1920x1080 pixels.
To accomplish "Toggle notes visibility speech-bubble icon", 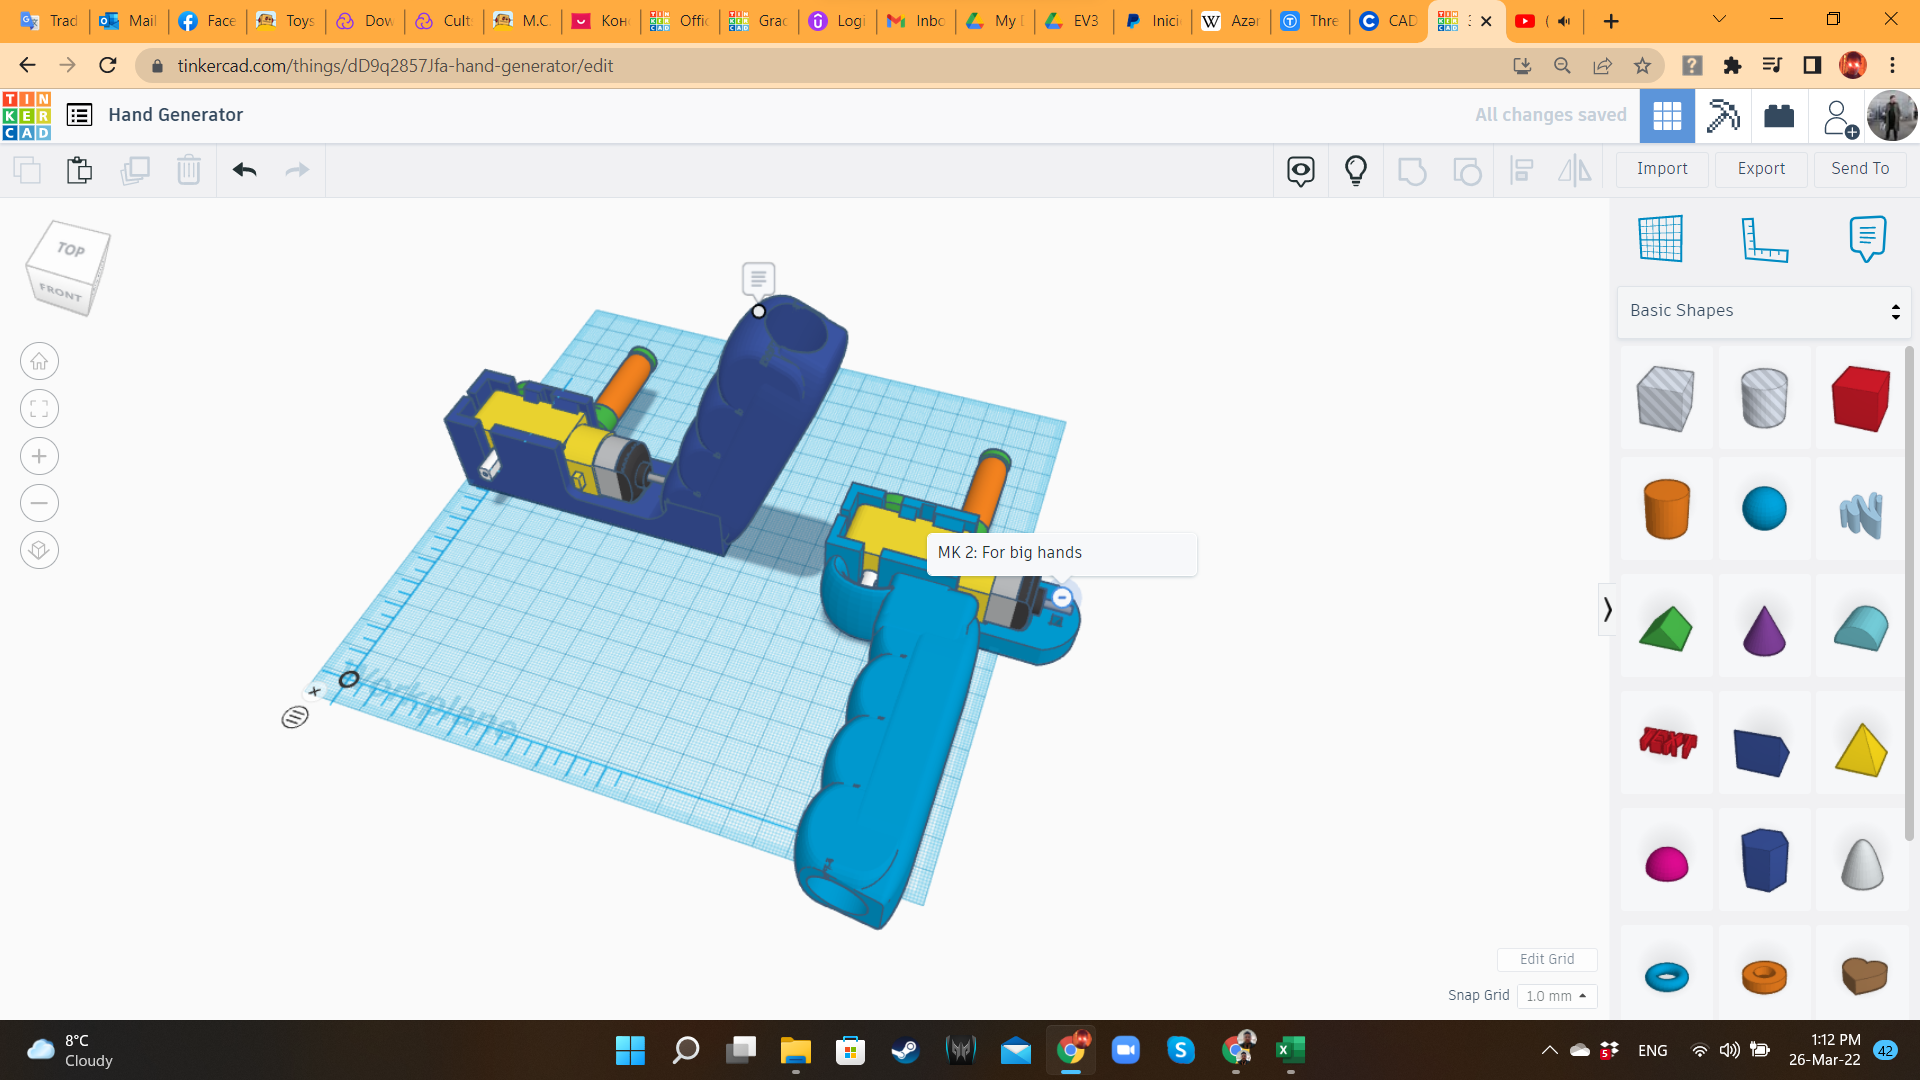I will click(x=1301, y=170).
